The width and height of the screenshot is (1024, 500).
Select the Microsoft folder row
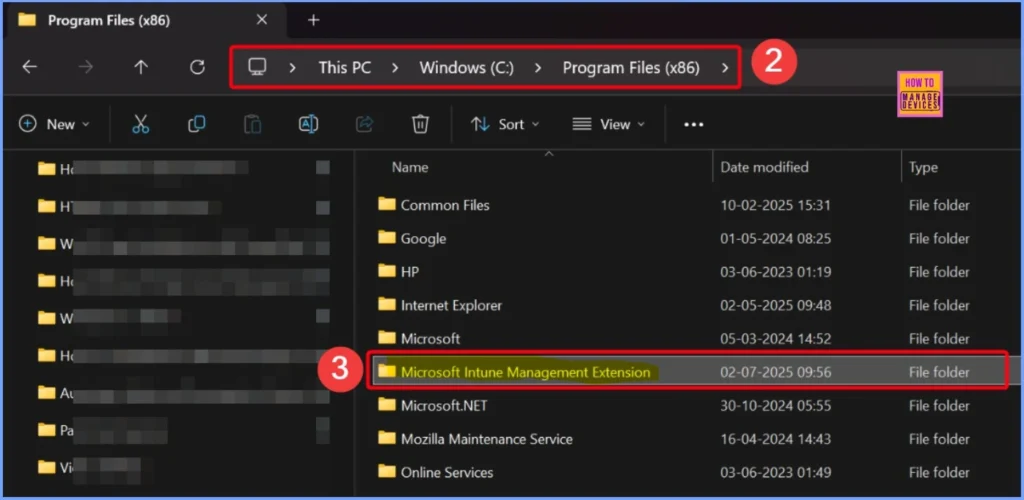pyautogui.click(x=689, y=338)
